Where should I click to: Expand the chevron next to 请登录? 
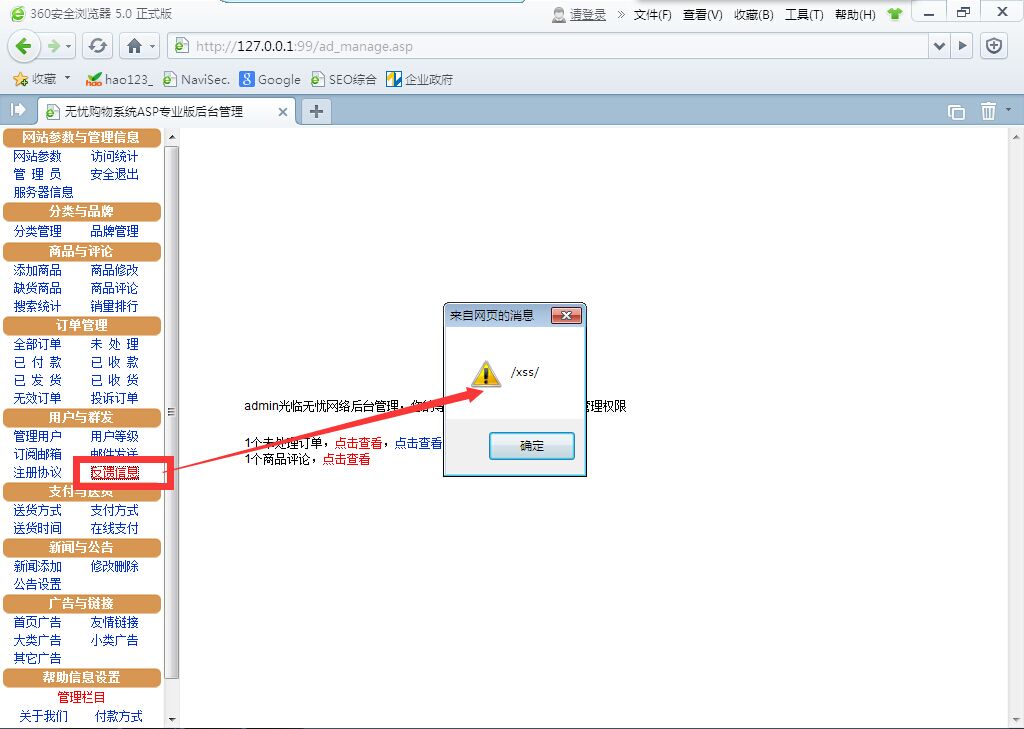[x=621, y=14]
